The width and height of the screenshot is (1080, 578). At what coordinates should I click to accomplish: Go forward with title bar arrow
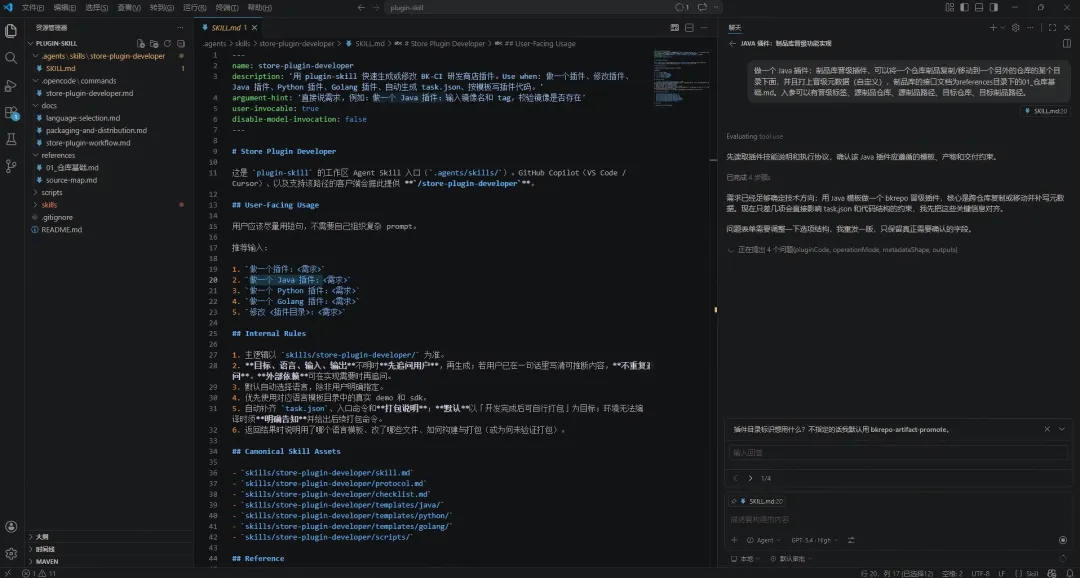pos(375,8)
